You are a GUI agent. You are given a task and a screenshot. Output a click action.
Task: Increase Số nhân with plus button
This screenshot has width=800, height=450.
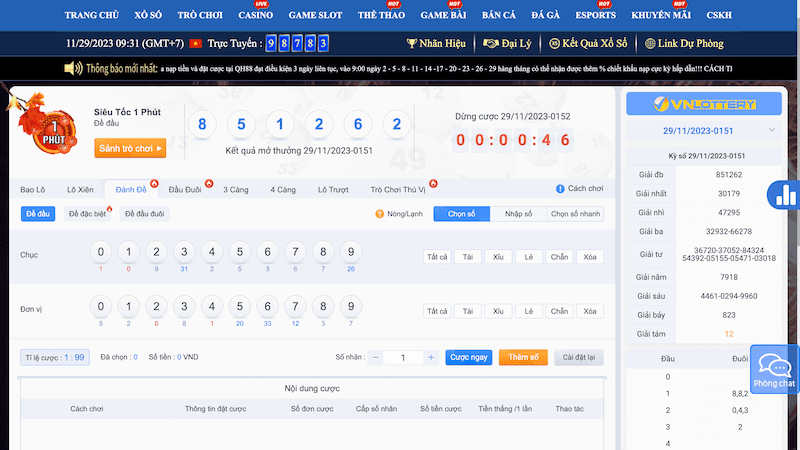[x=431, y=357]
